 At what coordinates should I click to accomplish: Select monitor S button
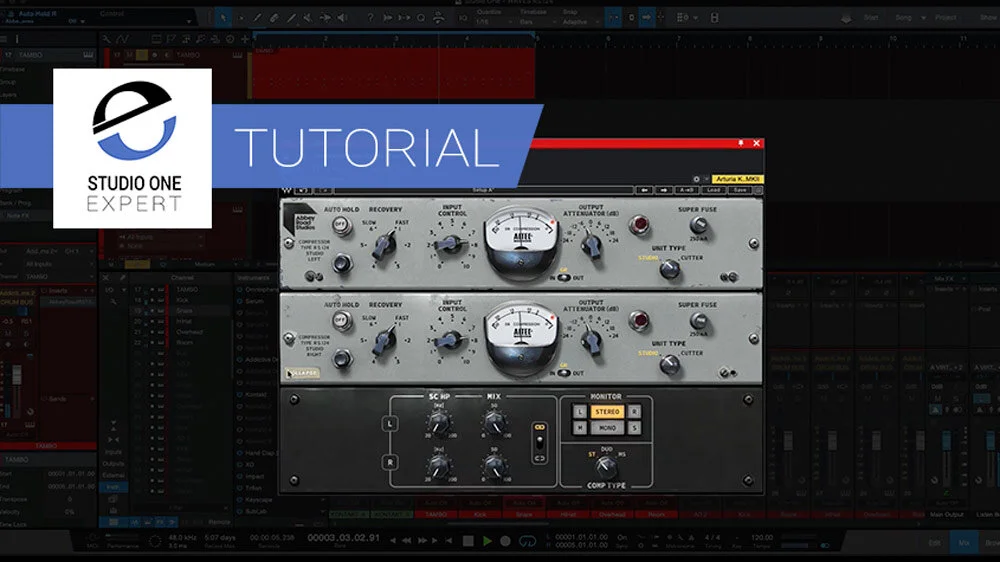pyautogui.click(x=635, y=428)
